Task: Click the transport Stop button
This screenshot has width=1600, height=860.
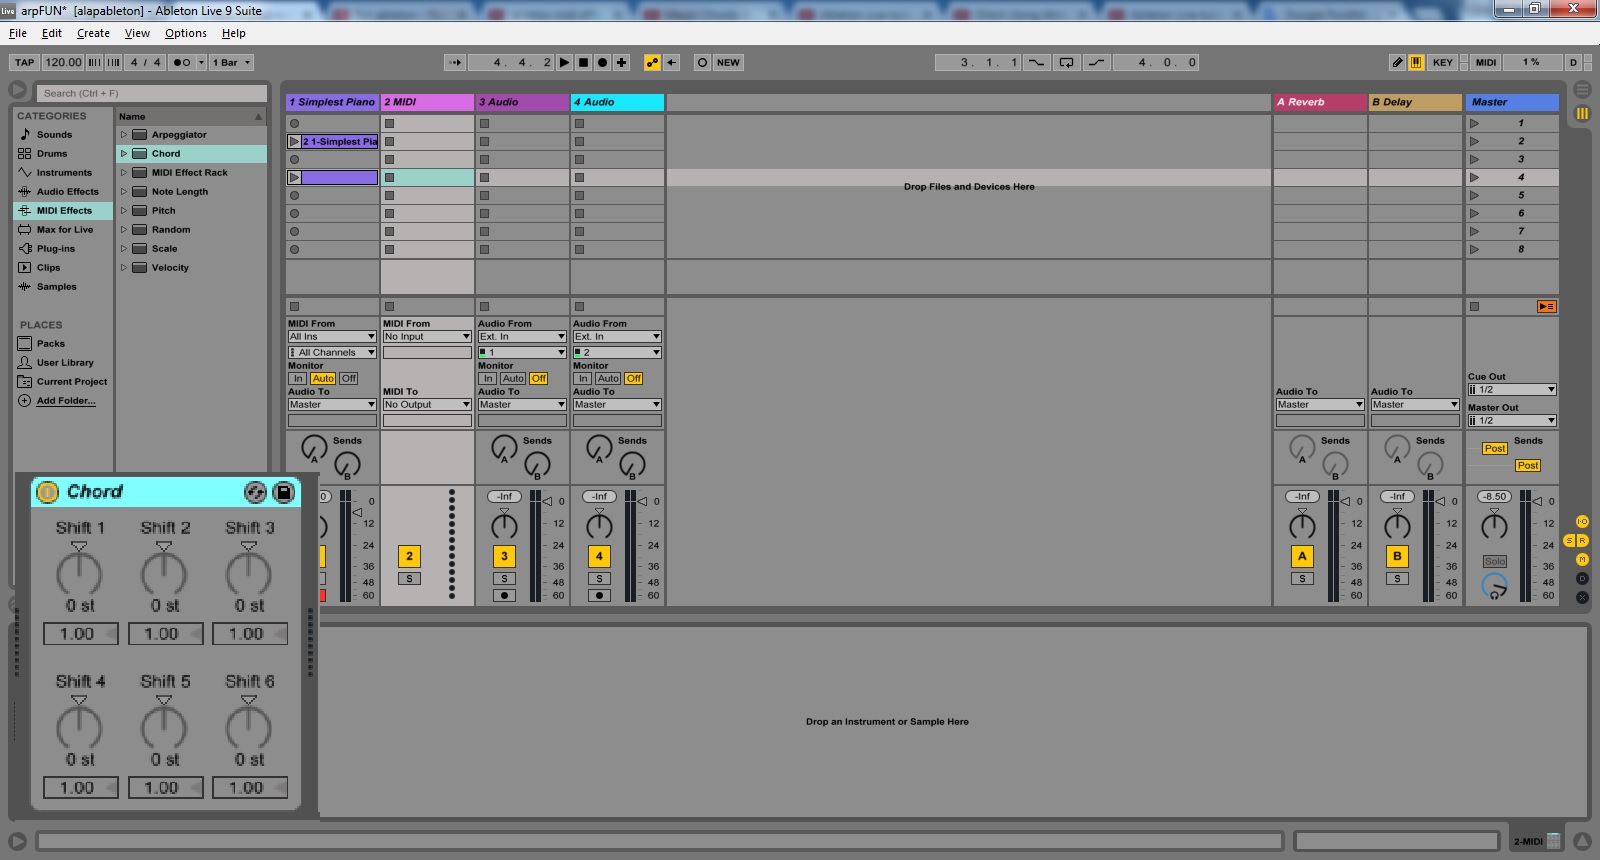Action: 583,62
